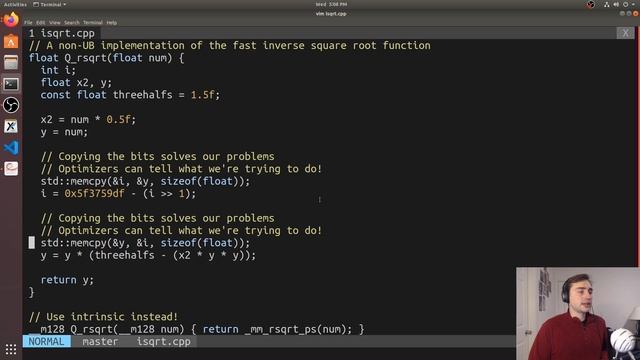Click the X-logo app icon in the dock

coord(11,126)
